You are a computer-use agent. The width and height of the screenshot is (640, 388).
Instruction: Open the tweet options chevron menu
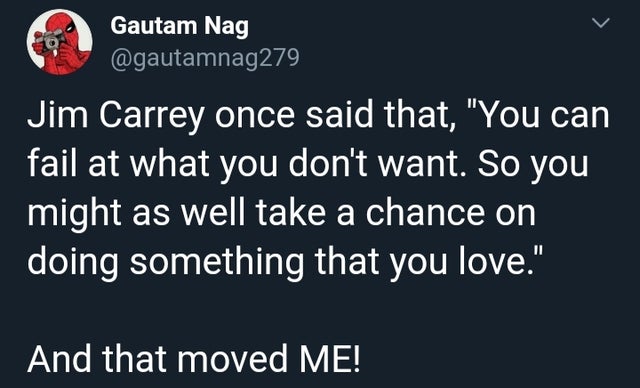[x=601, y=23]
